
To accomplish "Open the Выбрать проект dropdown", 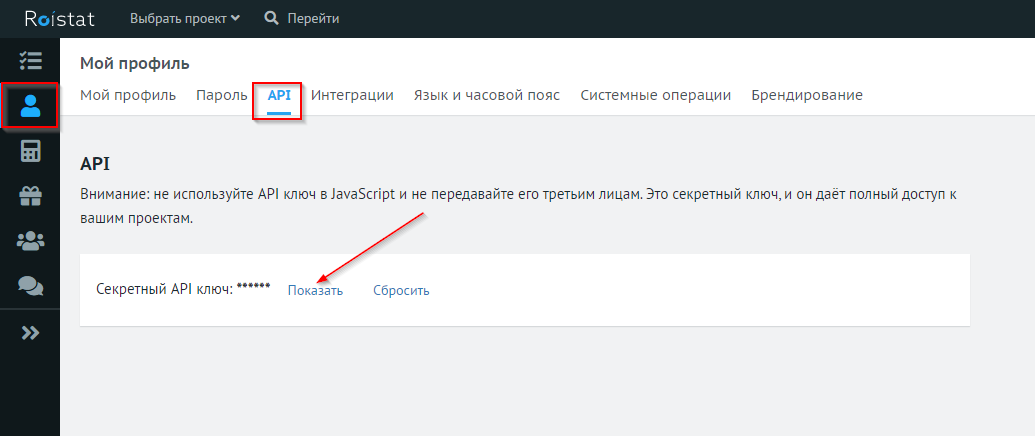I will pos(185,18).
